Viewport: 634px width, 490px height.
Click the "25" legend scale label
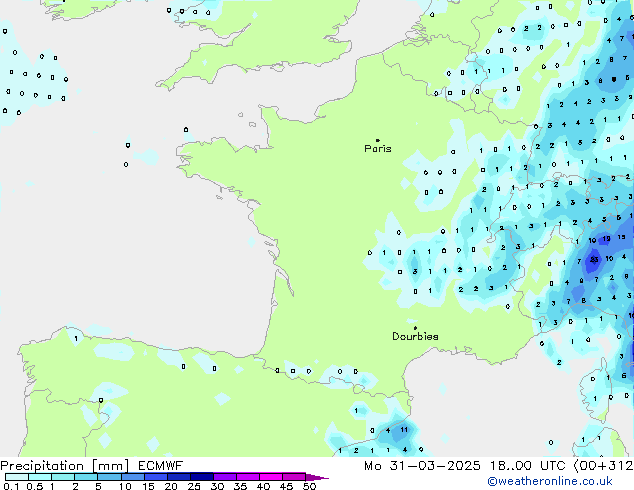point(194,486)
